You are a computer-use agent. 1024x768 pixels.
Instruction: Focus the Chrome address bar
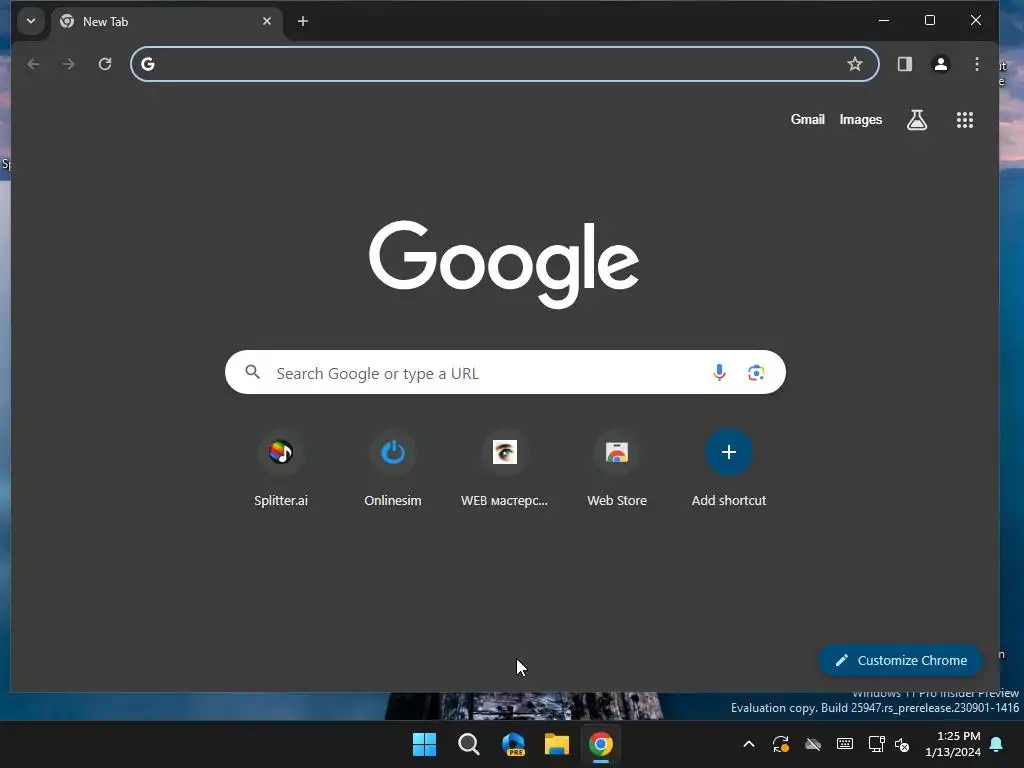tap(504, 64)
